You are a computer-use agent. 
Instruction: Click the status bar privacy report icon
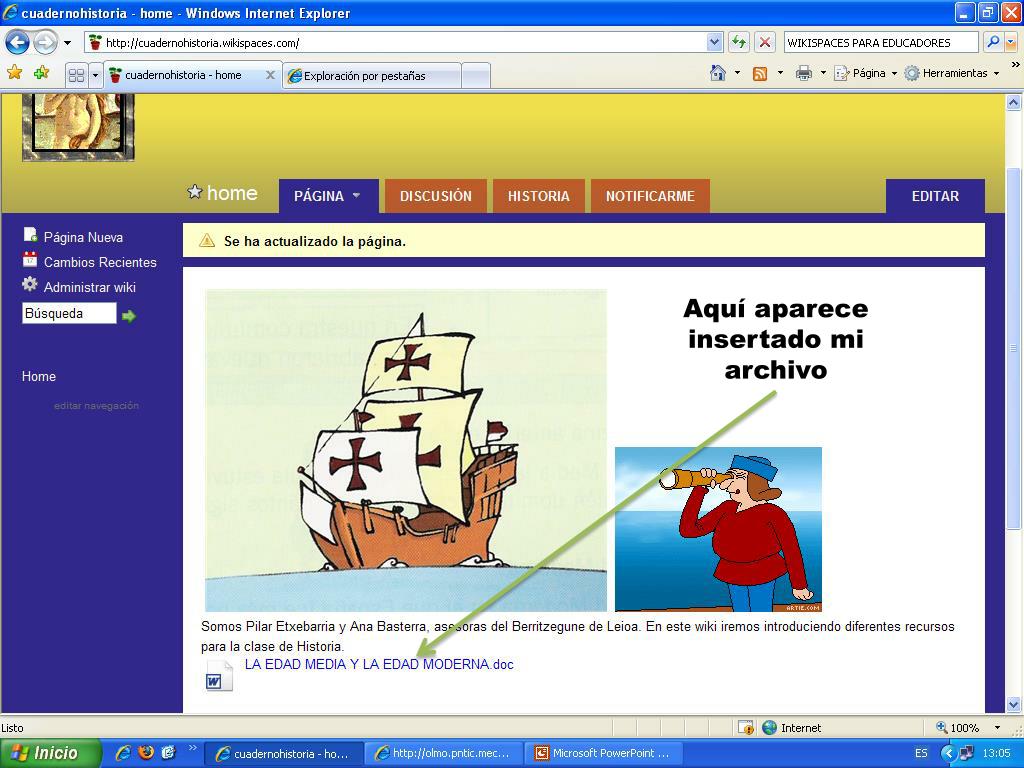746,728
